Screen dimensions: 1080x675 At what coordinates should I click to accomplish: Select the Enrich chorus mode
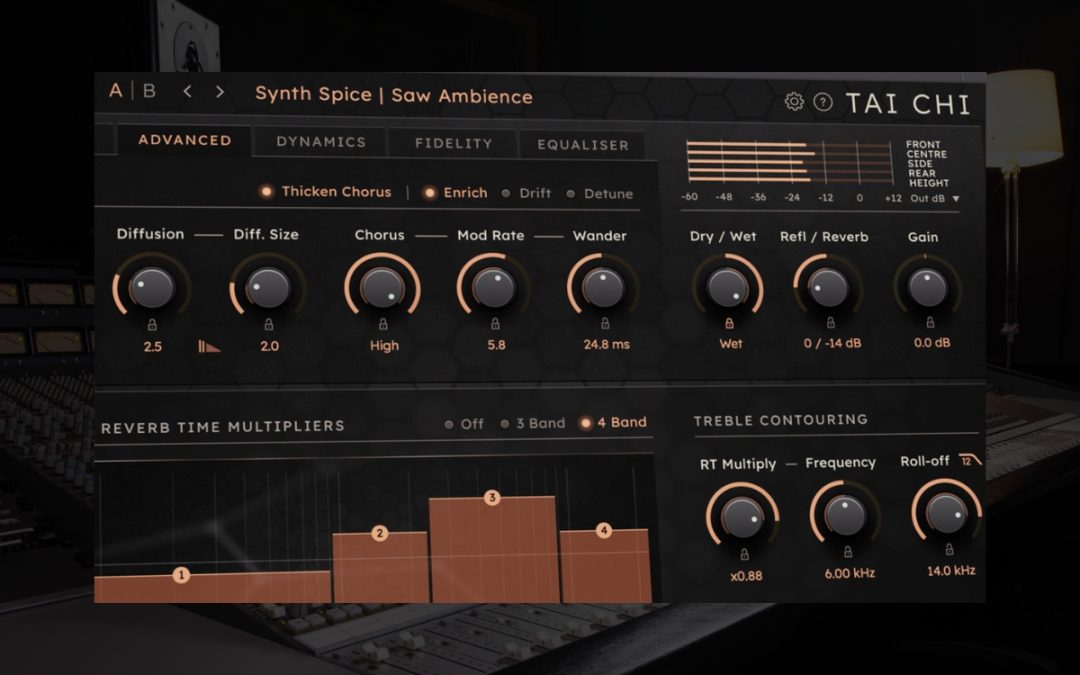click(x=456, y=193)
